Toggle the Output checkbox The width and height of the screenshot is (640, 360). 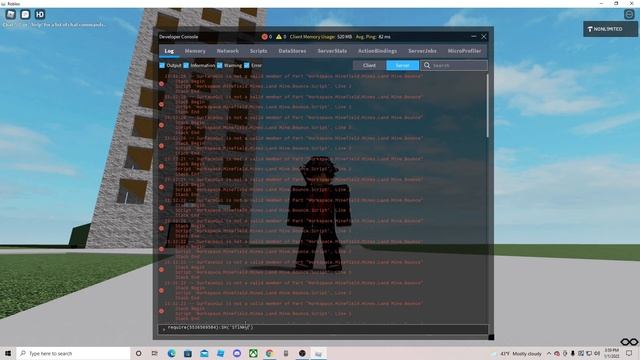(x=162, y=65)
